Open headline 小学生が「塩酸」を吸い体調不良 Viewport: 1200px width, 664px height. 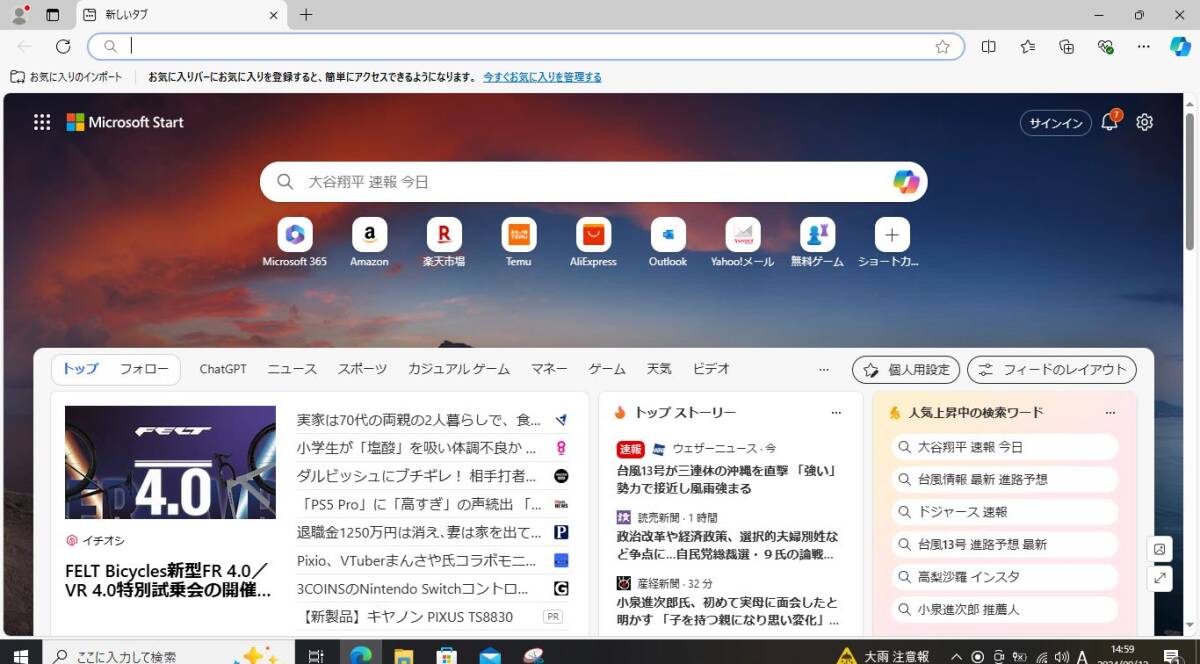coord(417,448)
